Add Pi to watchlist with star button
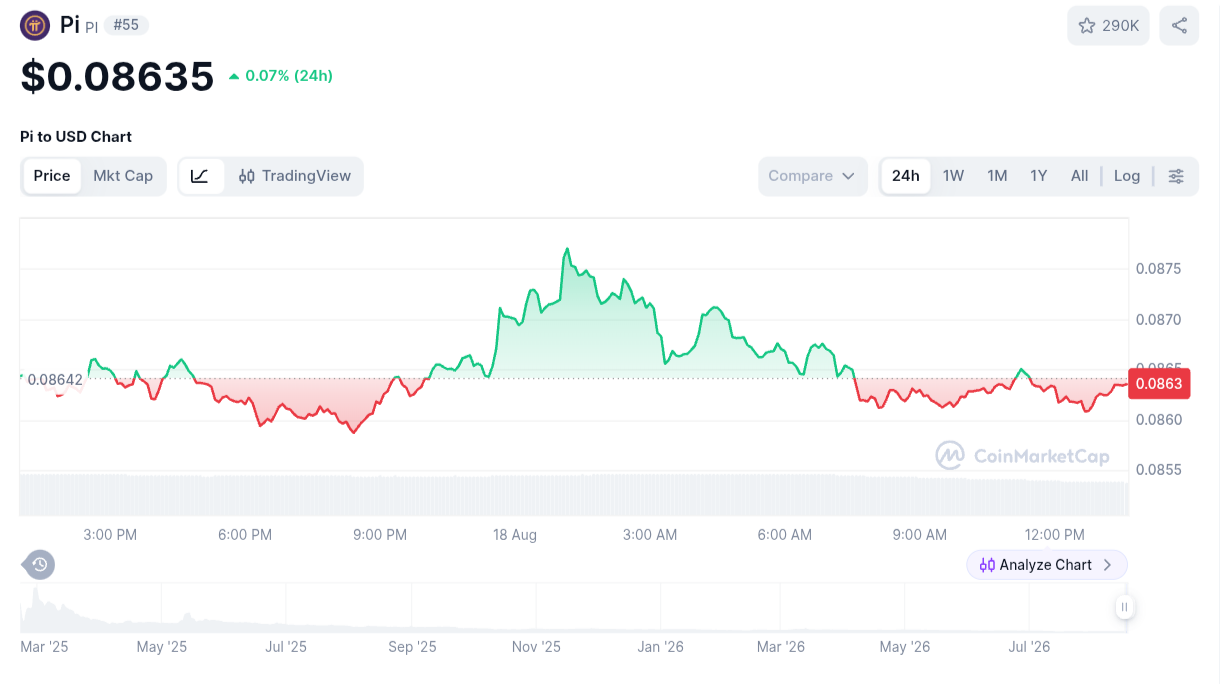Image resolution: width=1220 pixels, height=684 pixels. click(x=1108, y=26)
